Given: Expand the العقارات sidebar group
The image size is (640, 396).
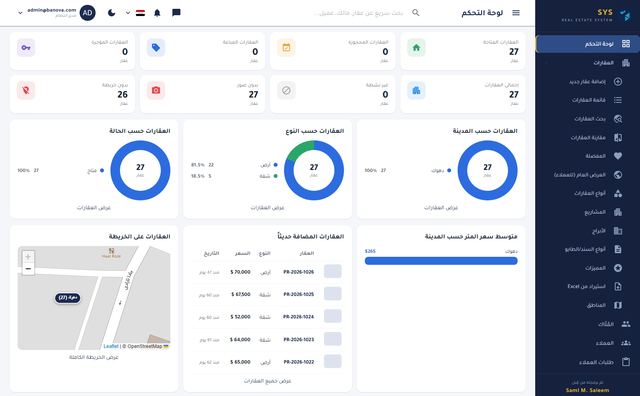Looking at the screenshot, I should point(588,63).
